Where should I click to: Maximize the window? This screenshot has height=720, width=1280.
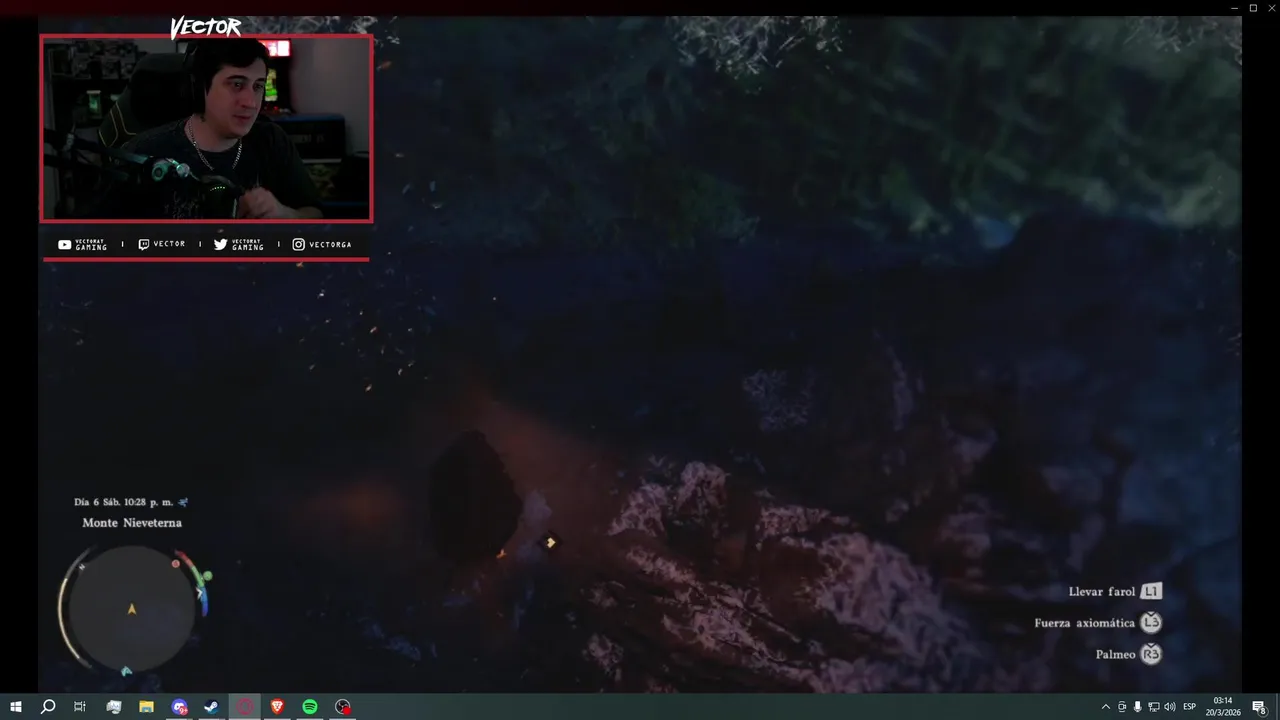(x=1253, y=7)
